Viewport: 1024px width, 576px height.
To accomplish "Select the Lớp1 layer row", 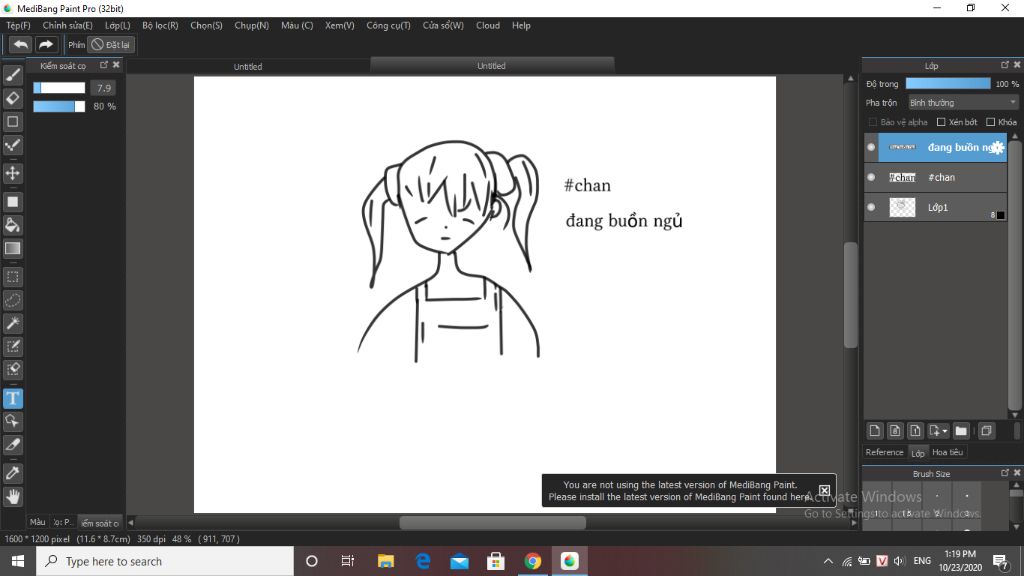I will point(935,207).
